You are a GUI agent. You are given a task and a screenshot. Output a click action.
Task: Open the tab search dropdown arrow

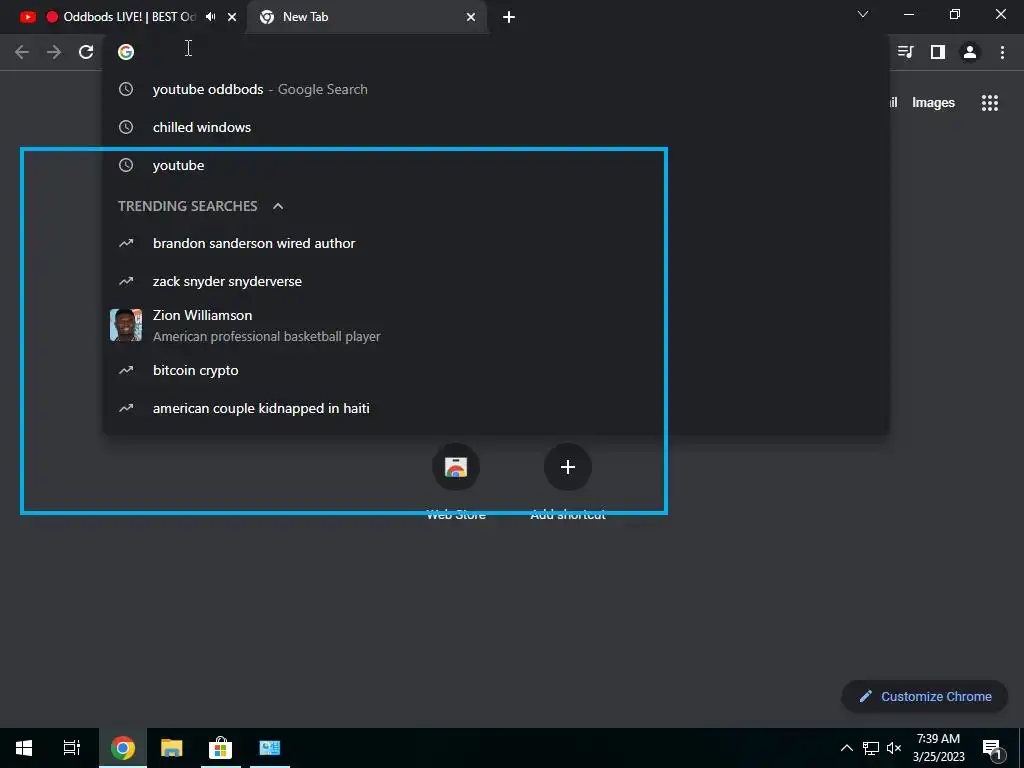click(x=863, y=14)
